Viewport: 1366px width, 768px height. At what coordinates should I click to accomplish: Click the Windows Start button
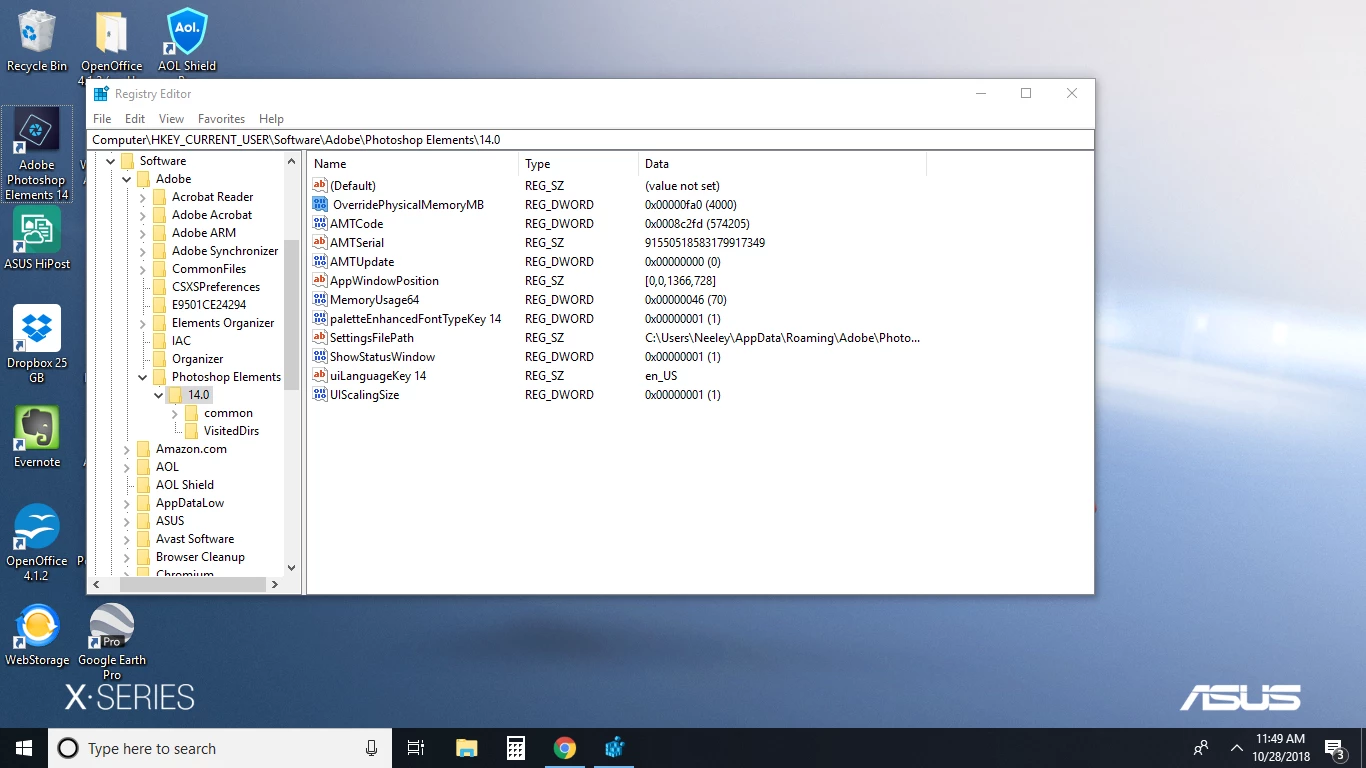point(24,748)
